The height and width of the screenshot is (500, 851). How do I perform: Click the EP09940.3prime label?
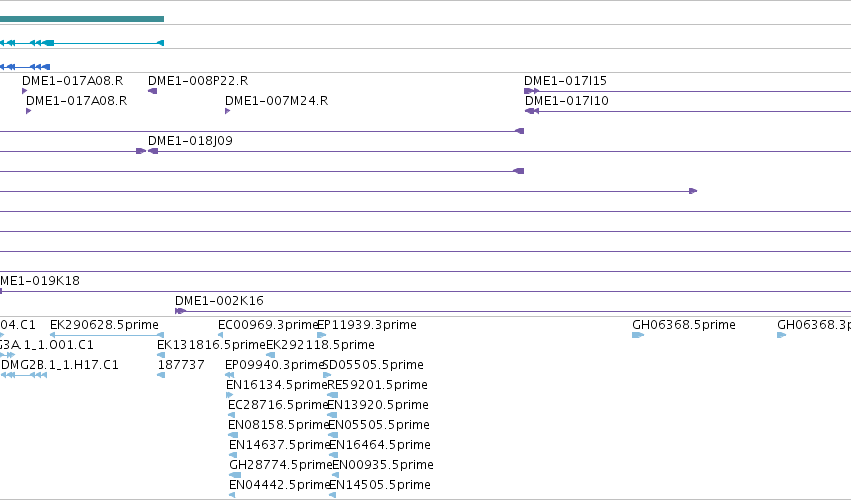[x=274, y=365]
